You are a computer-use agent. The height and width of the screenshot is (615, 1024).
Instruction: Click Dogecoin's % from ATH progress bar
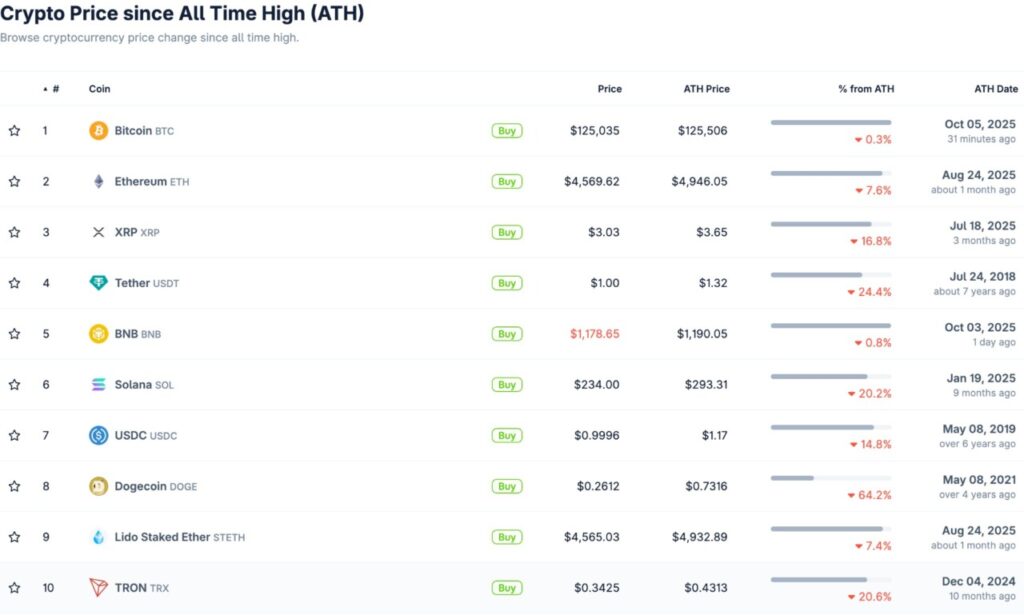coord(830,478)
